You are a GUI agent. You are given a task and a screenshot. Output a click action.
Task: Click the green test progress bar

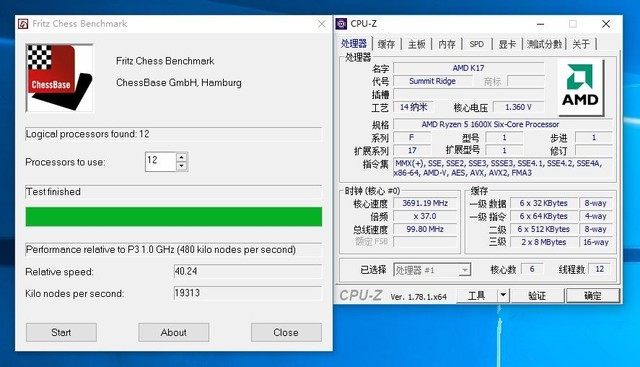[173, 216]
